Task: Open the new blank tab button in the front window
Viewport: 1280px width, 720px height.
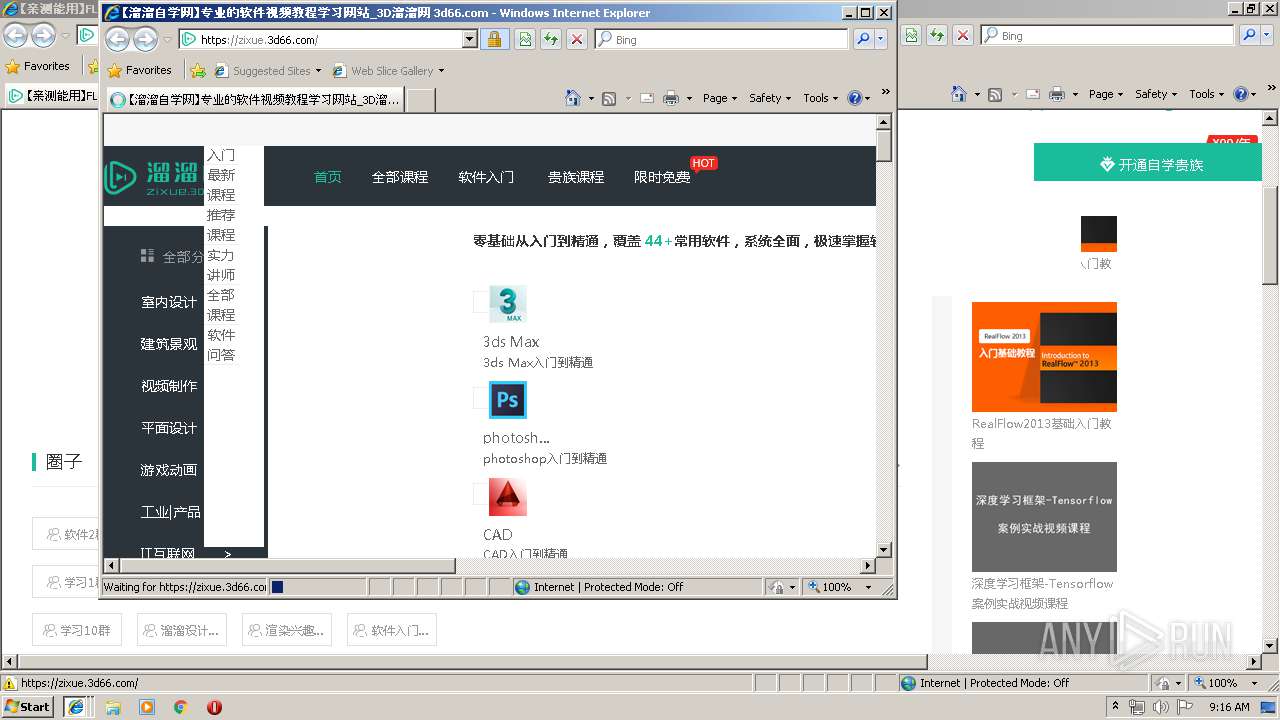Action: (x=421, y=100)
